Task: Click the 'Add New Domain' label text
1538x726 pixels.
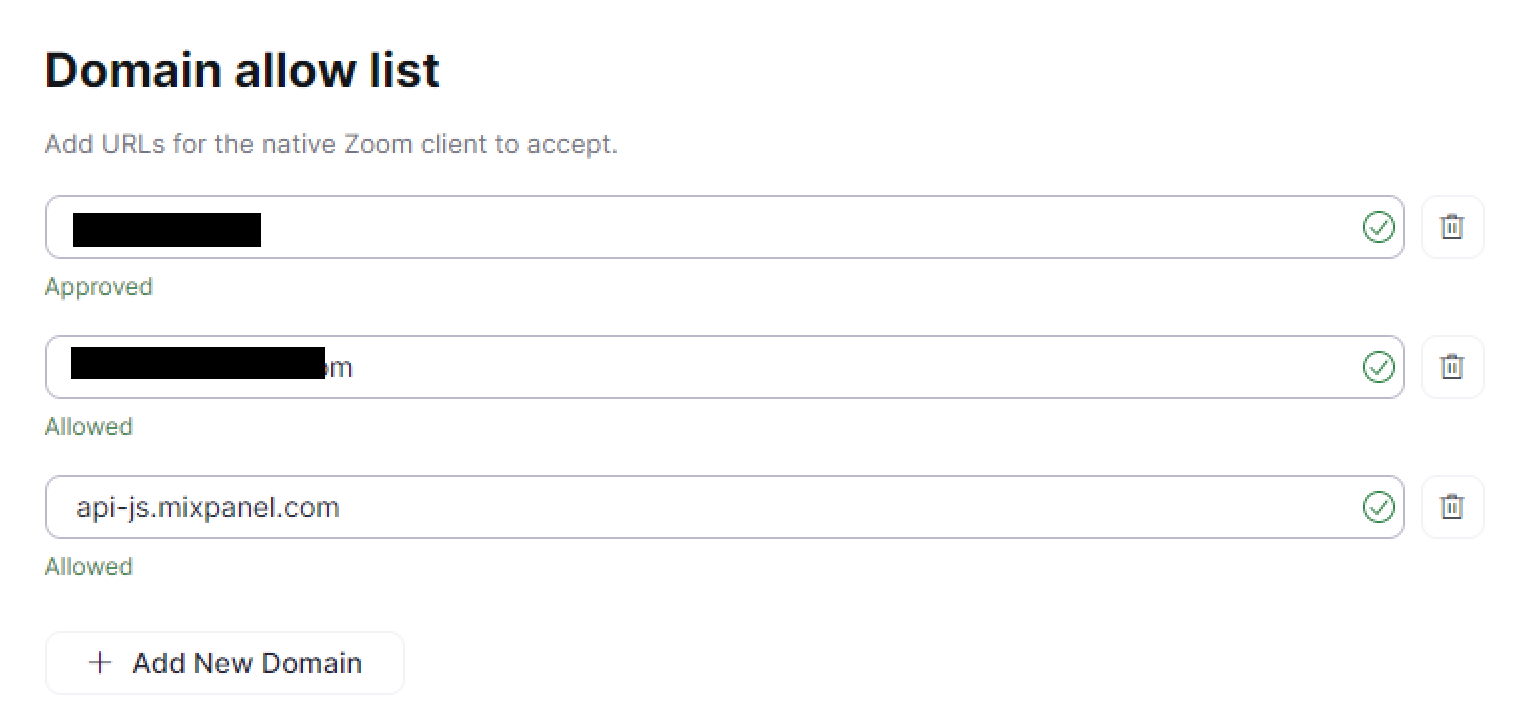Action: pos(247,663)
